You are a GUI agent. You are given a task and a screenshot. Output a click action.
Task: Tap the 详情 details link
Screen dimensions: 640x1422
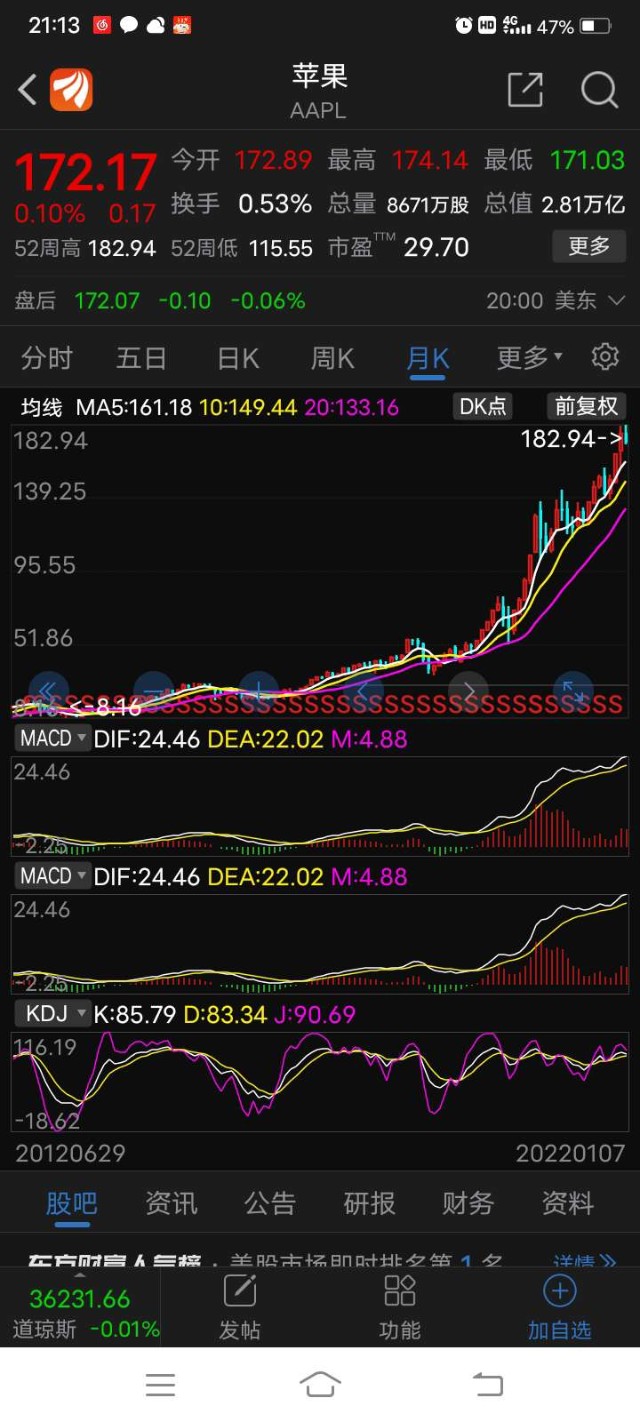tap(585, 1260)
